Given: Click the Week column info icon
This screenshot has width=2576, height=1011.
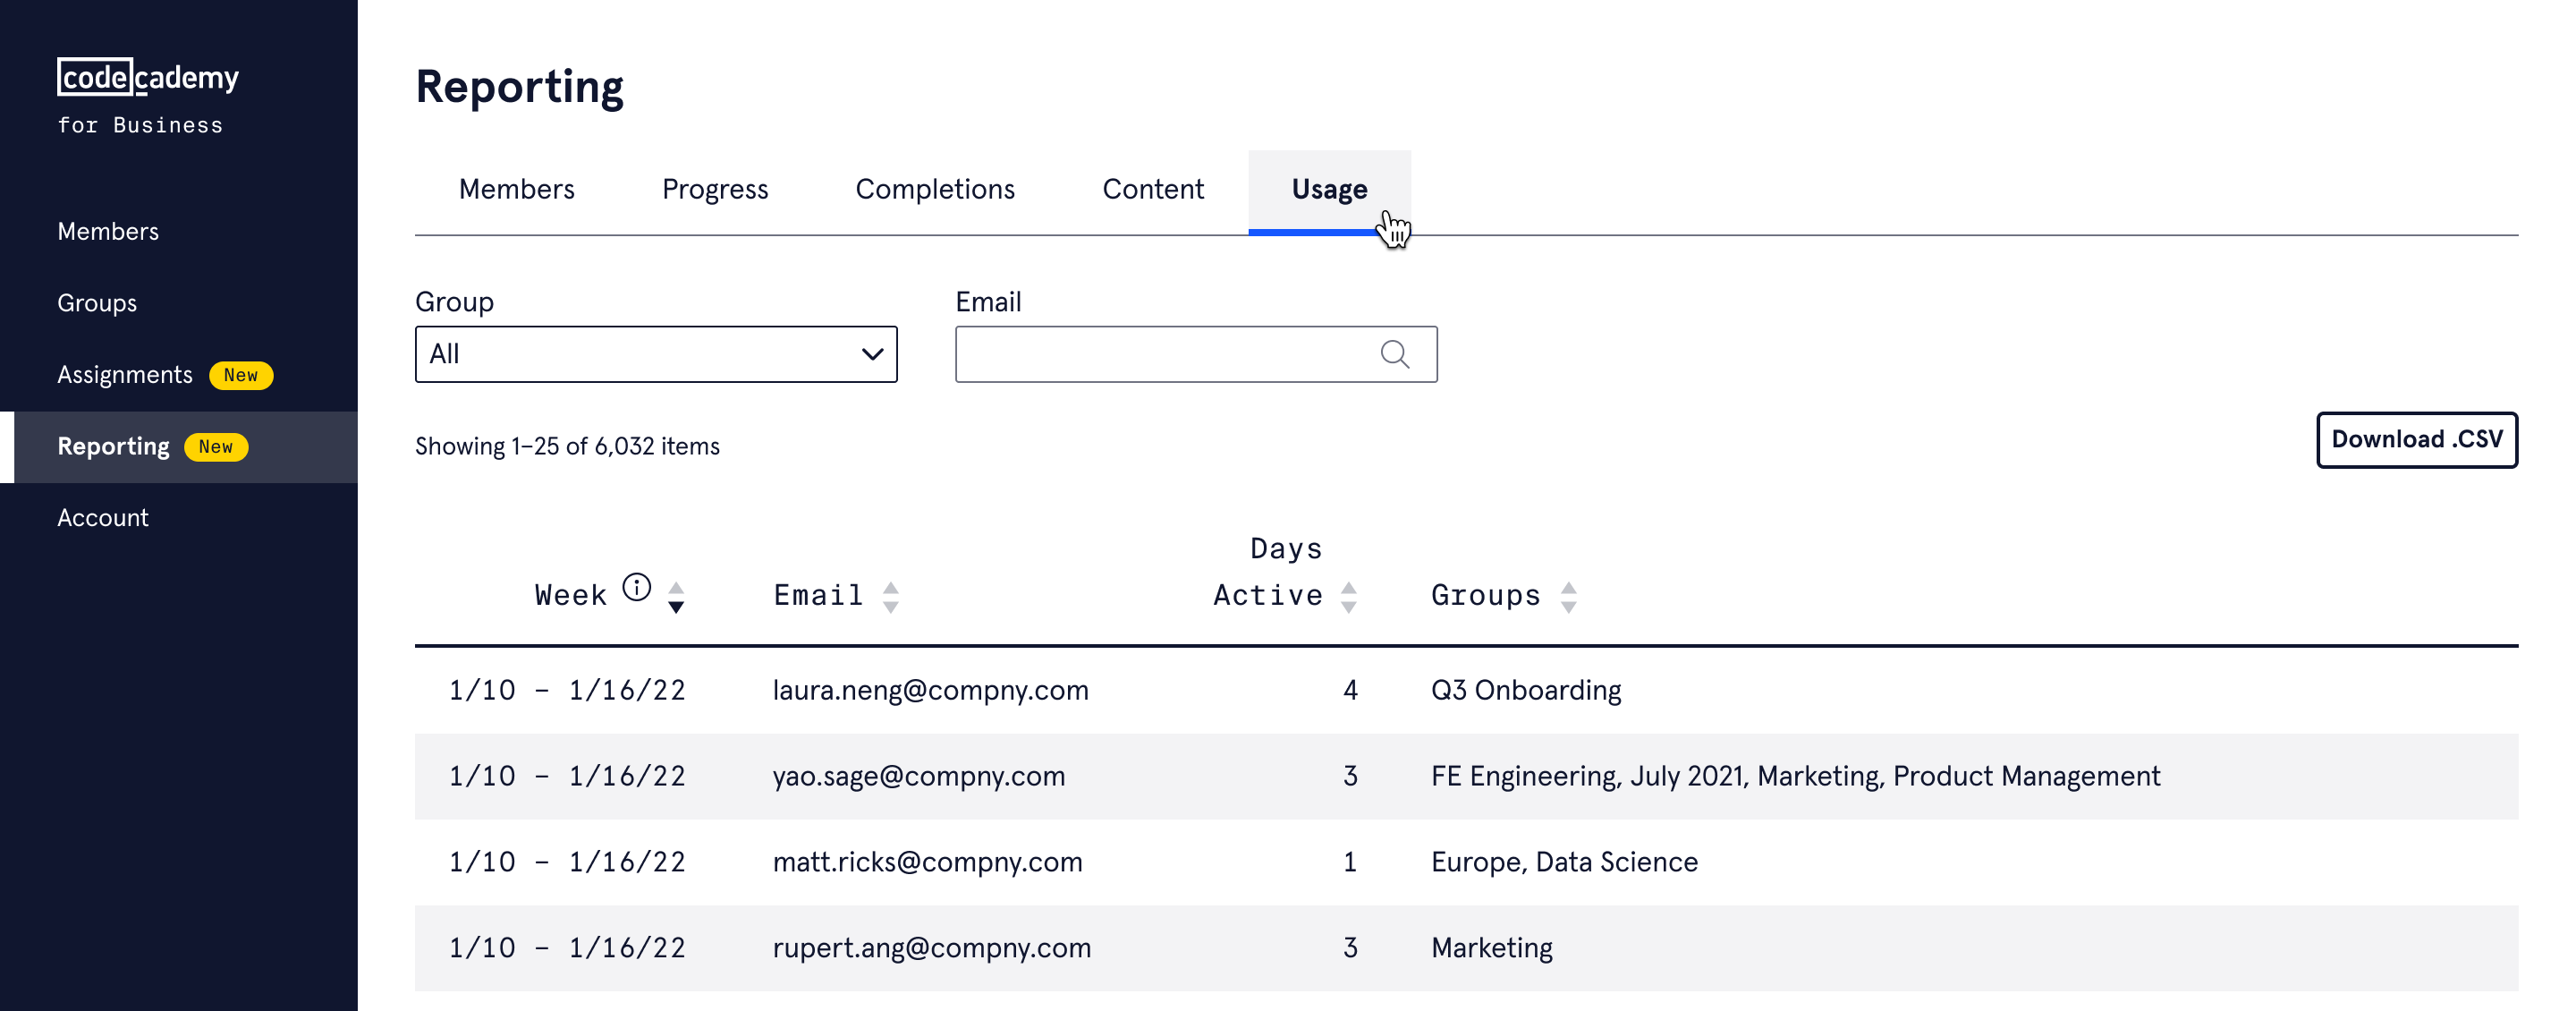Looking at the screenshot, I should point(636,587).
